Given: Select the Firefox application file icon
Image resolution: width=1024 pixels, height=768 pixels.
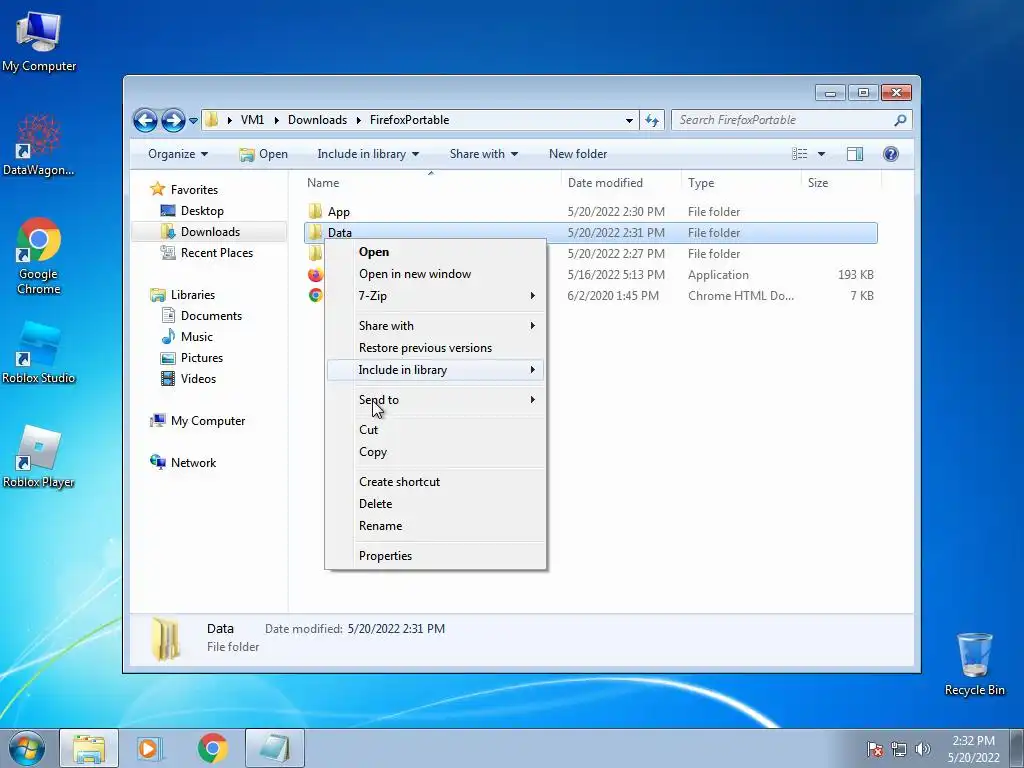Looking at the screenshot, I should (x=315, y=274).
